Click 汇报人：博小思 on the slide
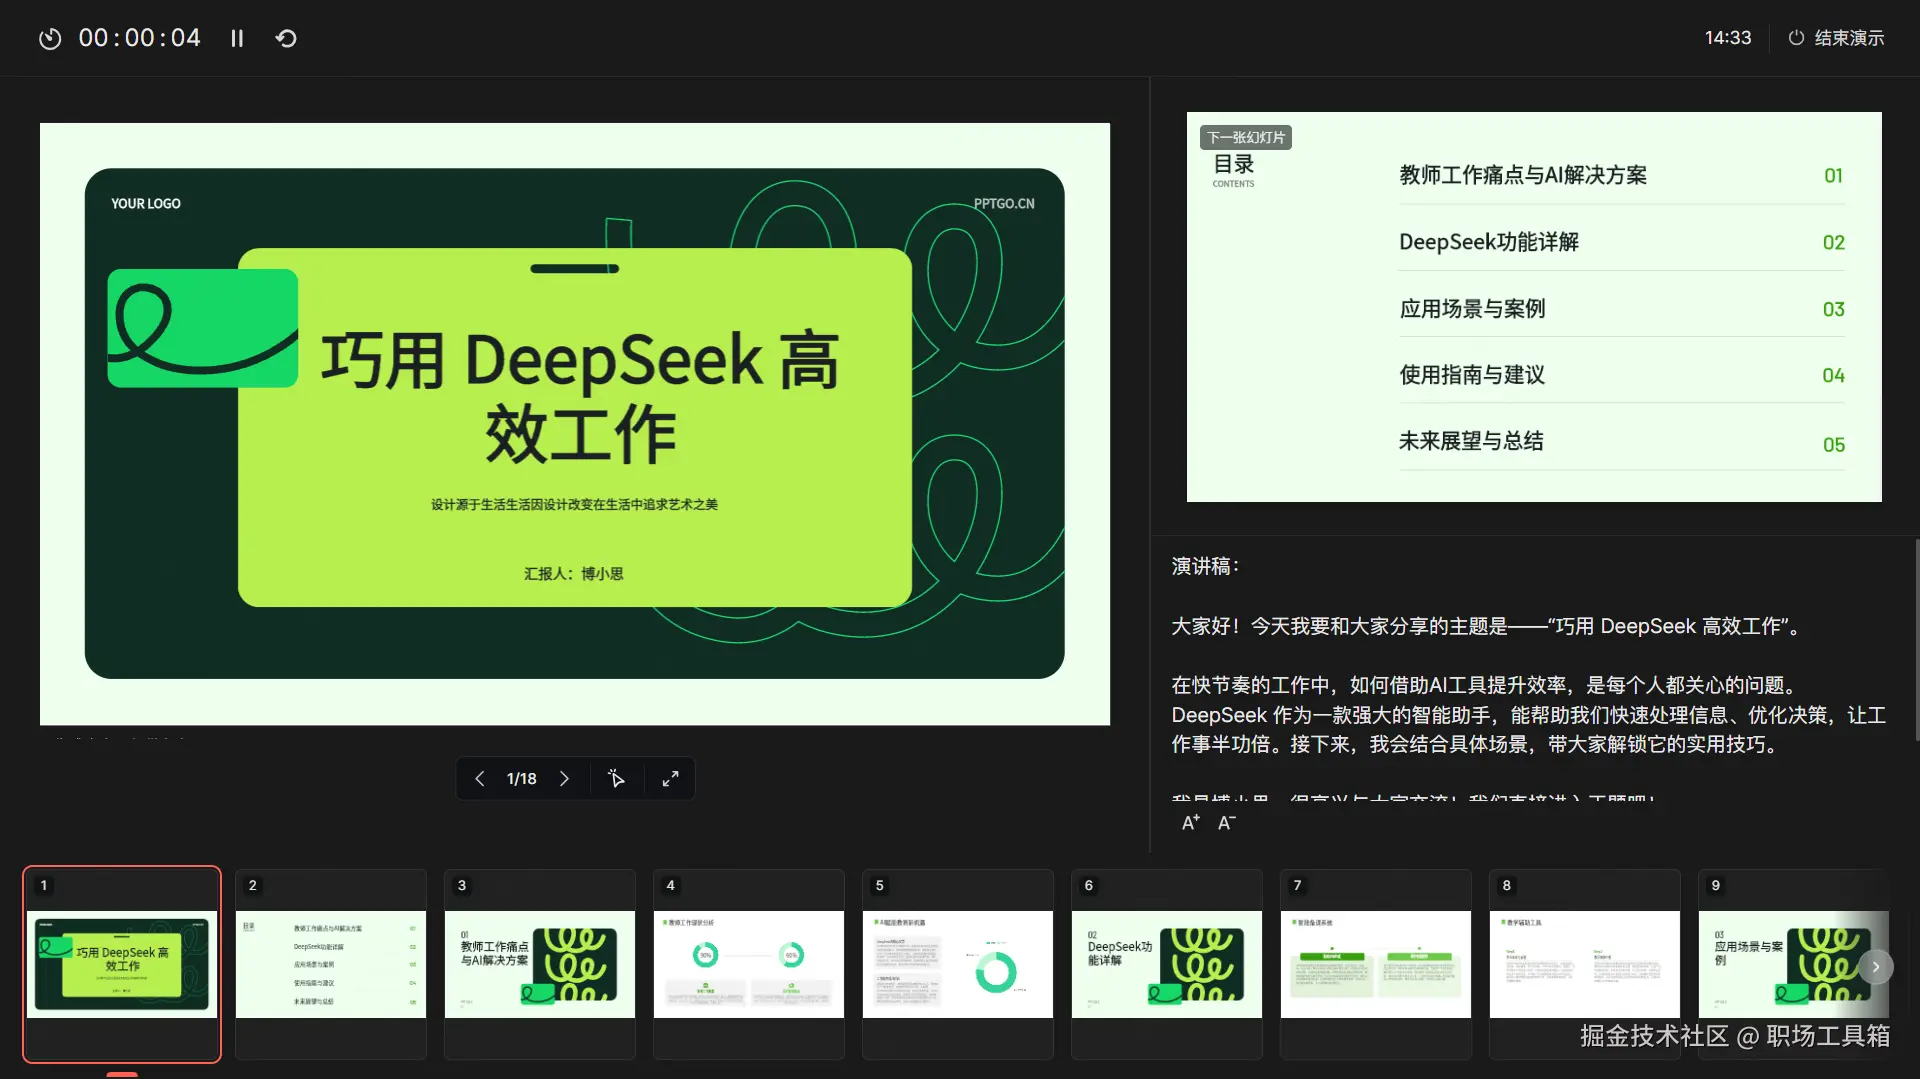This screenshot has height=1079, width=1920. pyautogui.click(x=574, y=574)
